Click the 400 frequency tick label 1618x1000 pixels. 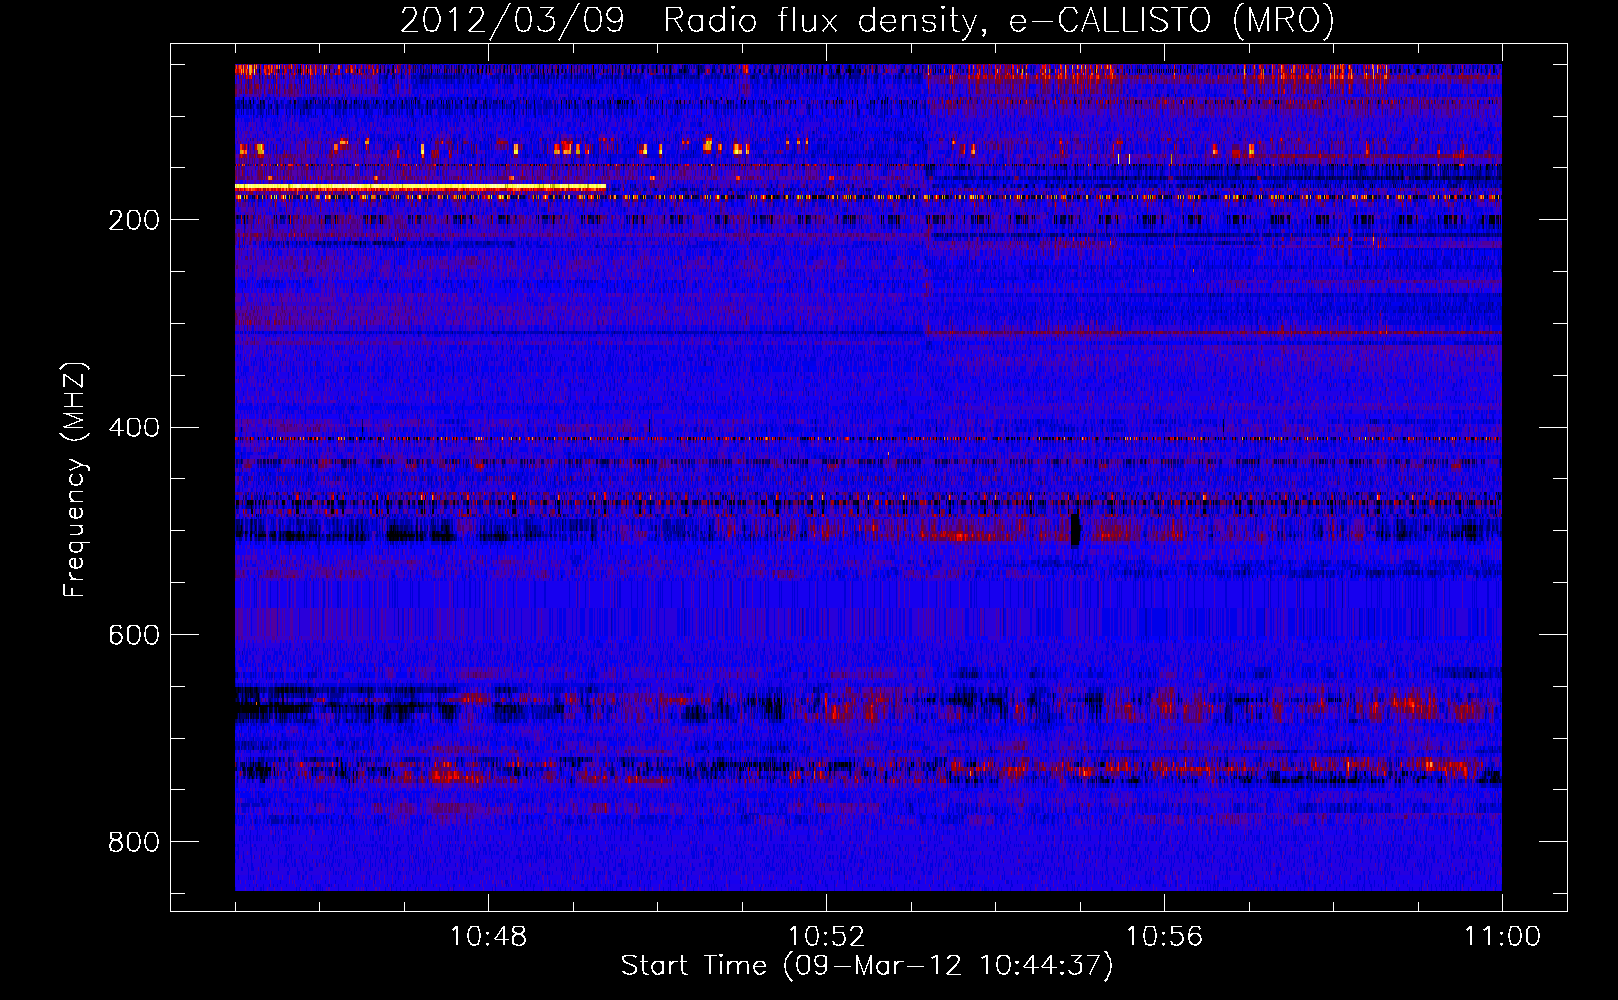tap(134, 428)
